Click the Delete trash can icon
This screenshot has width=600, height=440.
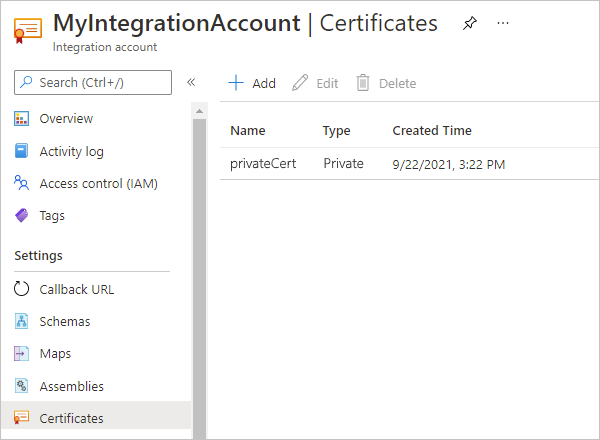363,83
